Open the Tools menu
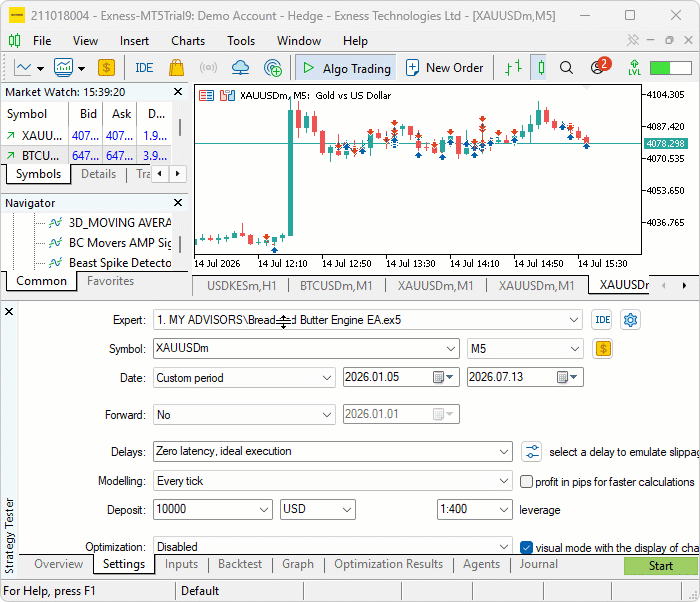 point(241,41)
